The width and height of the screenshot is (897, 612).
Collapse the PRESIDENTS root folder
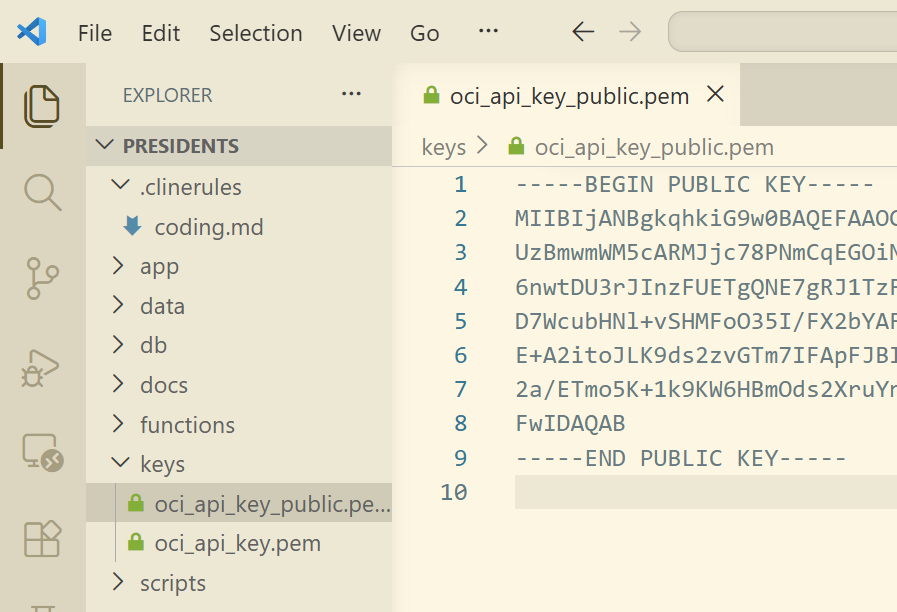[105, 146]
